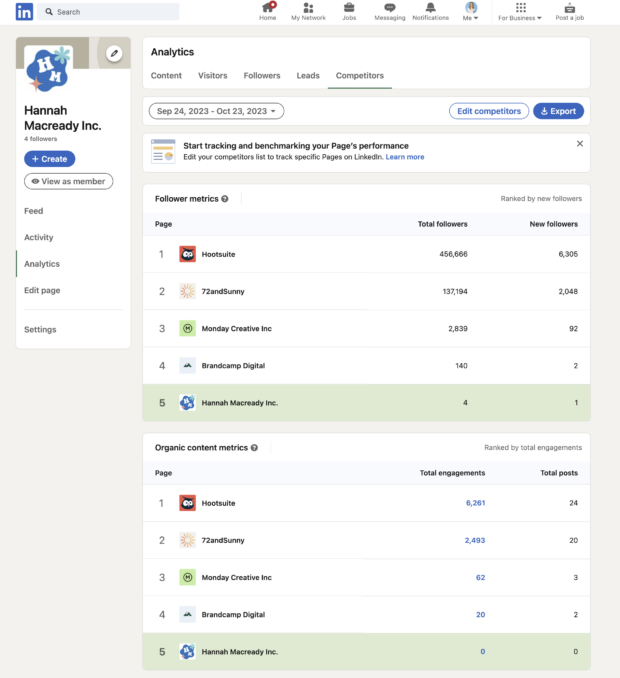Dismiss the benchmarking banner

click(579, 144)
